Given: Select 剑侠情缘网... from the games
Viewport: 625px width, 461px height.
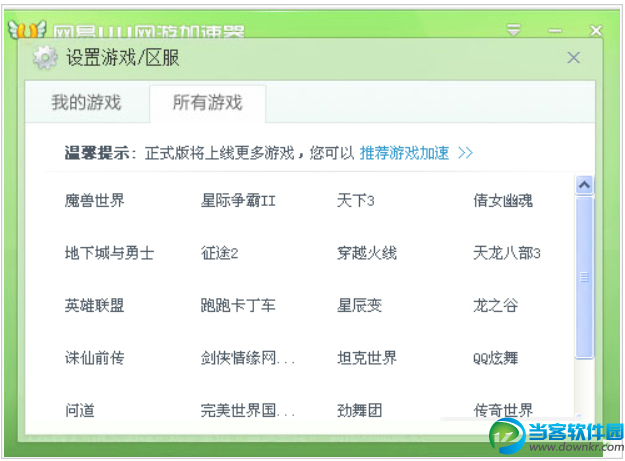Looking at the screenshot, I should click(248, 358).
